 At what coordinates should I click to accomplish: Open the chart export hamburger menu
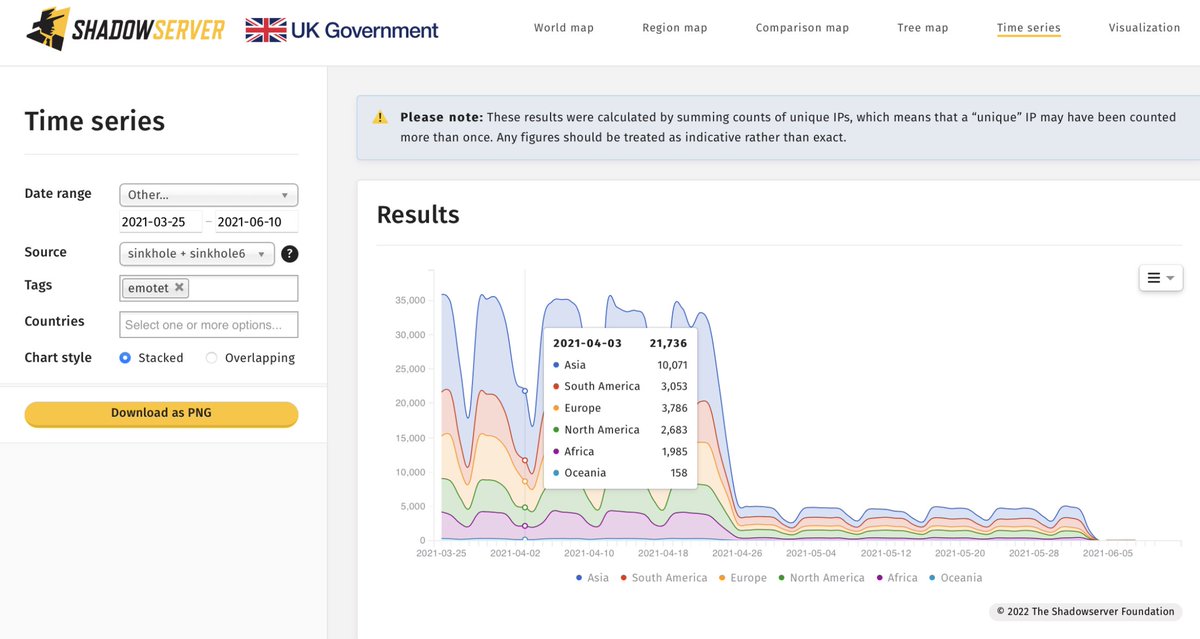(x=1160, y=277)
